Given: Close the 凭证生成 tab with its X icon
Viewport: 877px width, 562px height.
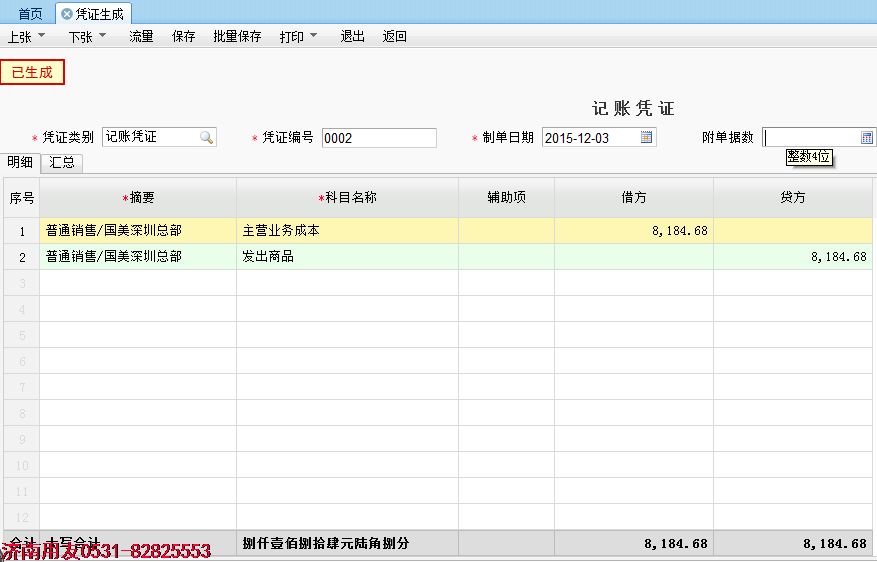Looking at the screenshot, I should tap(67, 14).
